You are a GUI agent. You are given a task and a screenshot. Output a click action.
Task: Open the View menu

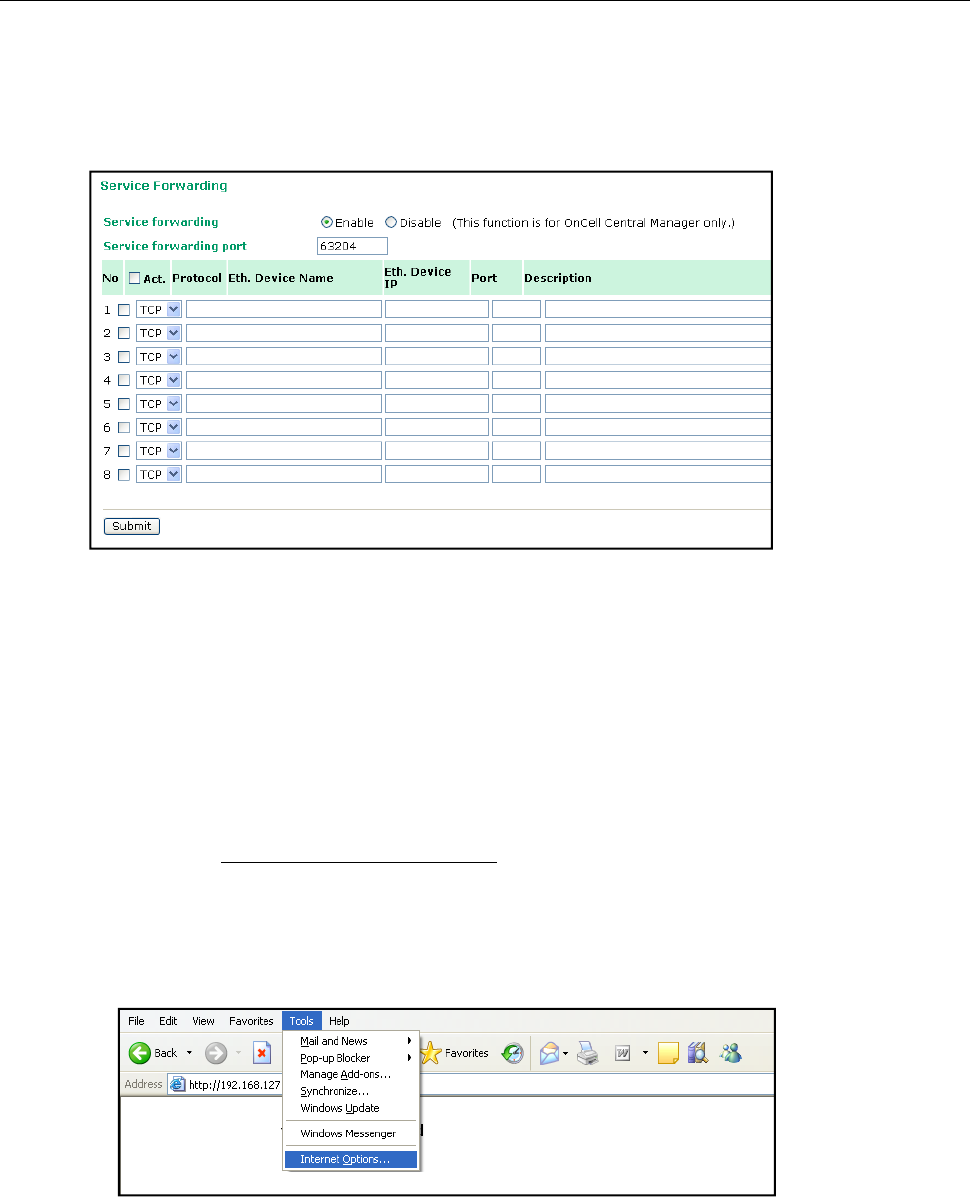203,1021
